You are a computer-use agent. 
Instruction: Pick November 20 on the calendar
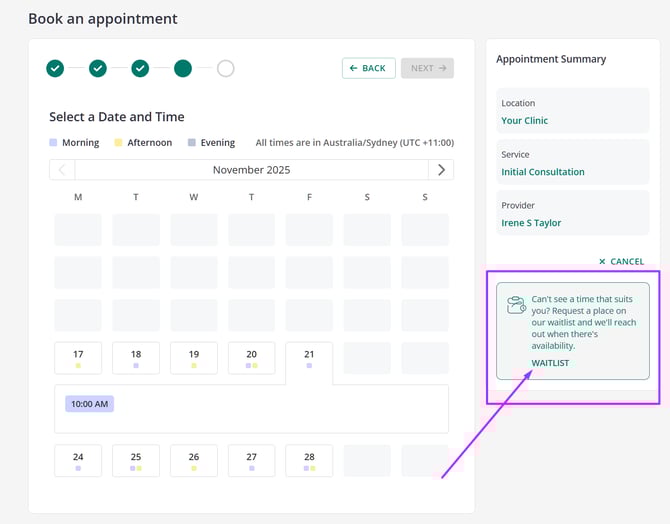click(x=252, y=358)
